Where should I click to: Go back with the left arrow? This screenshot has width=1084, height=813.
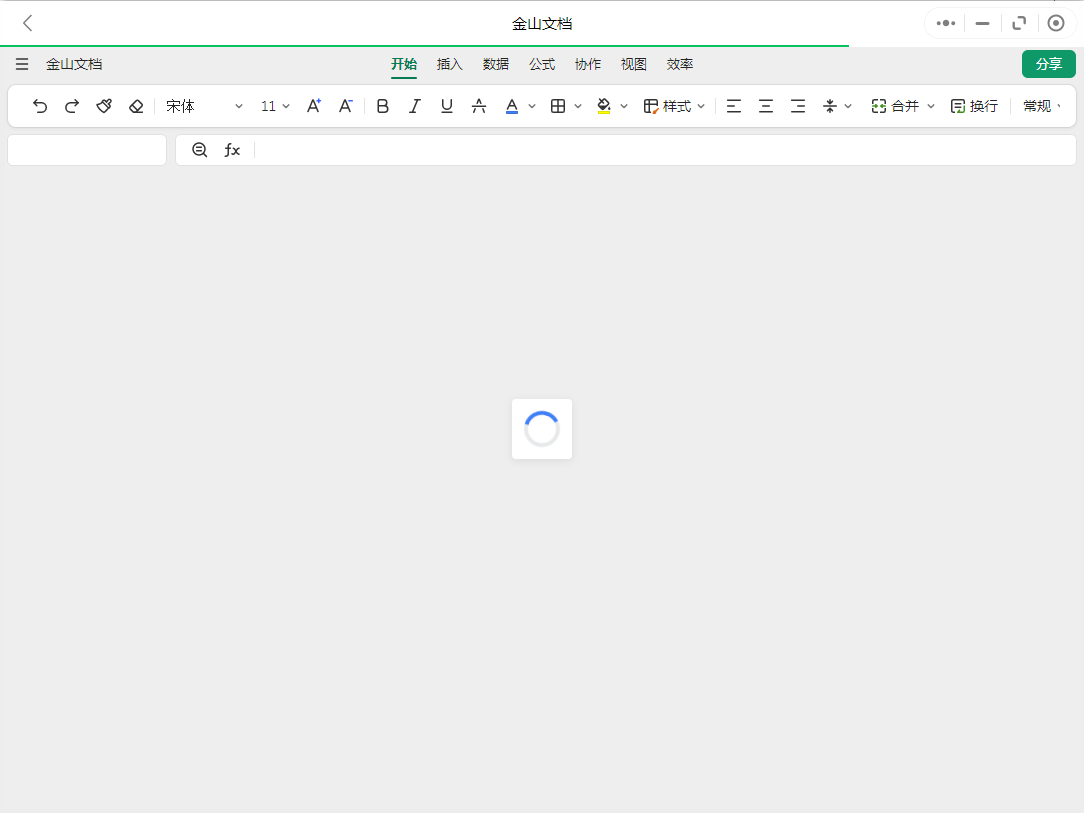pos(28,24)
